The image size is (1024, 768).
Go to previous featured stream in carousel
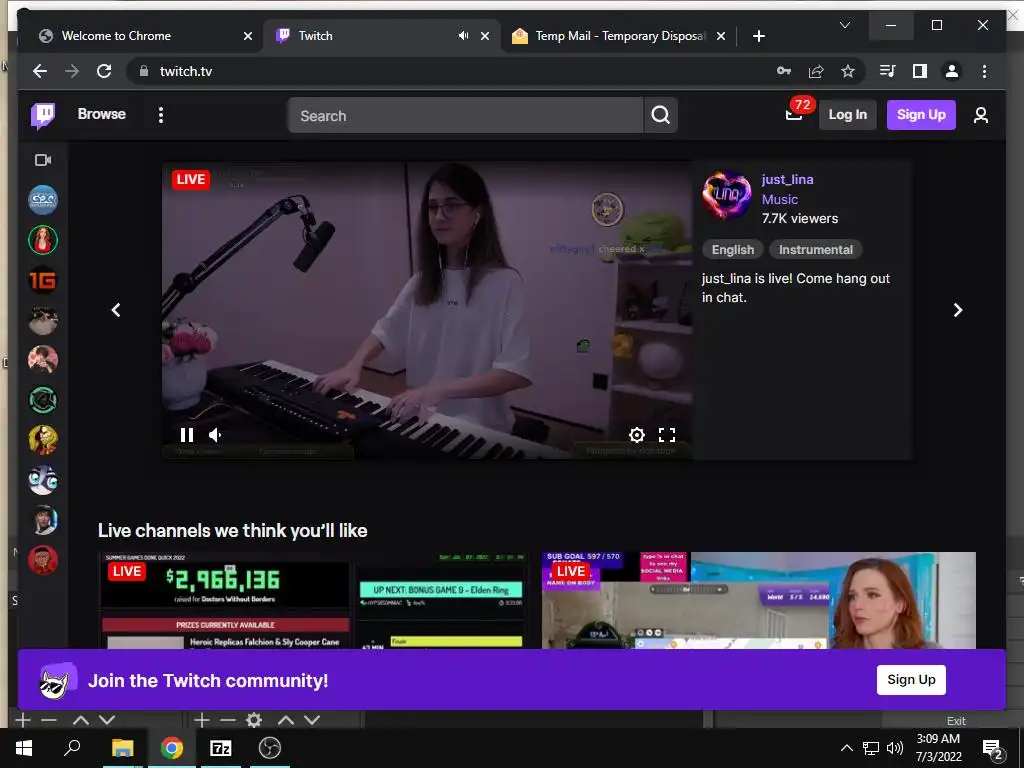tap(116, 310)
